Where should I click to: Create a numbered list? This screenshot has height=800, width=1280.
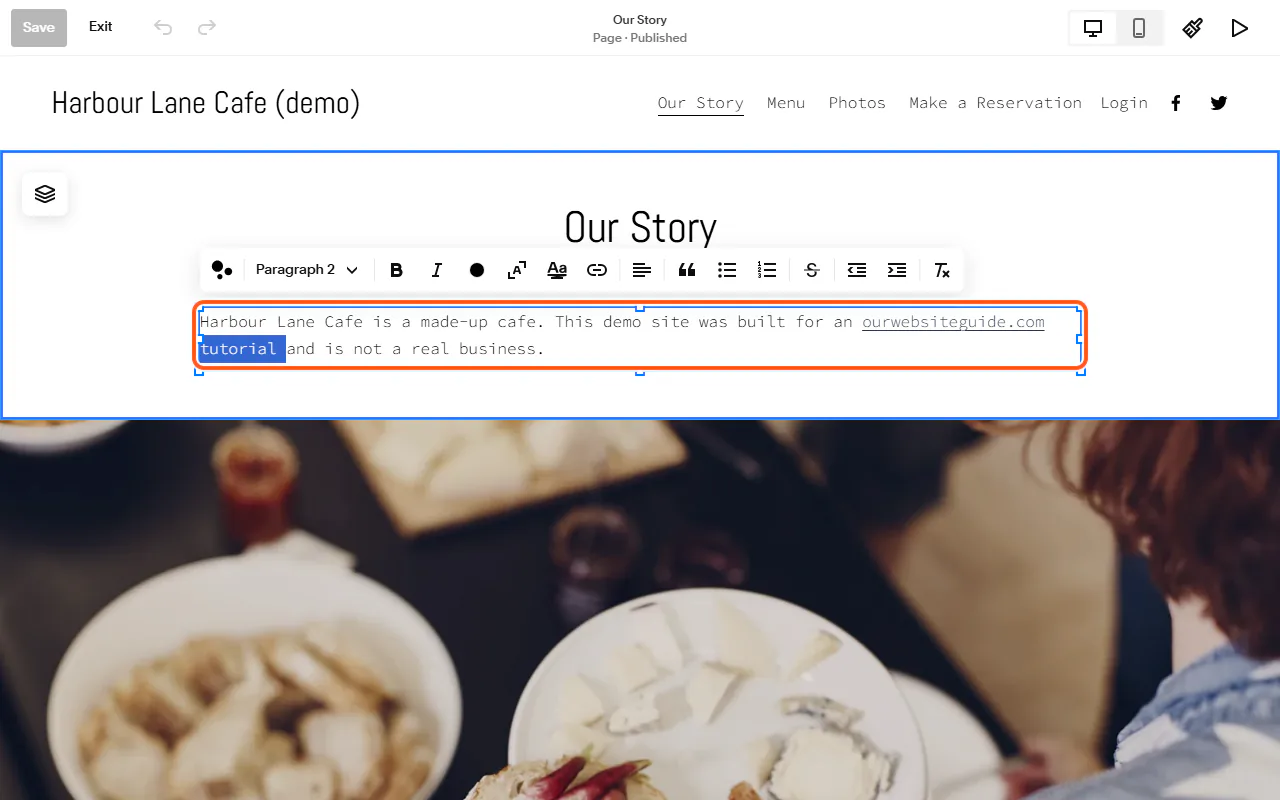767,270
